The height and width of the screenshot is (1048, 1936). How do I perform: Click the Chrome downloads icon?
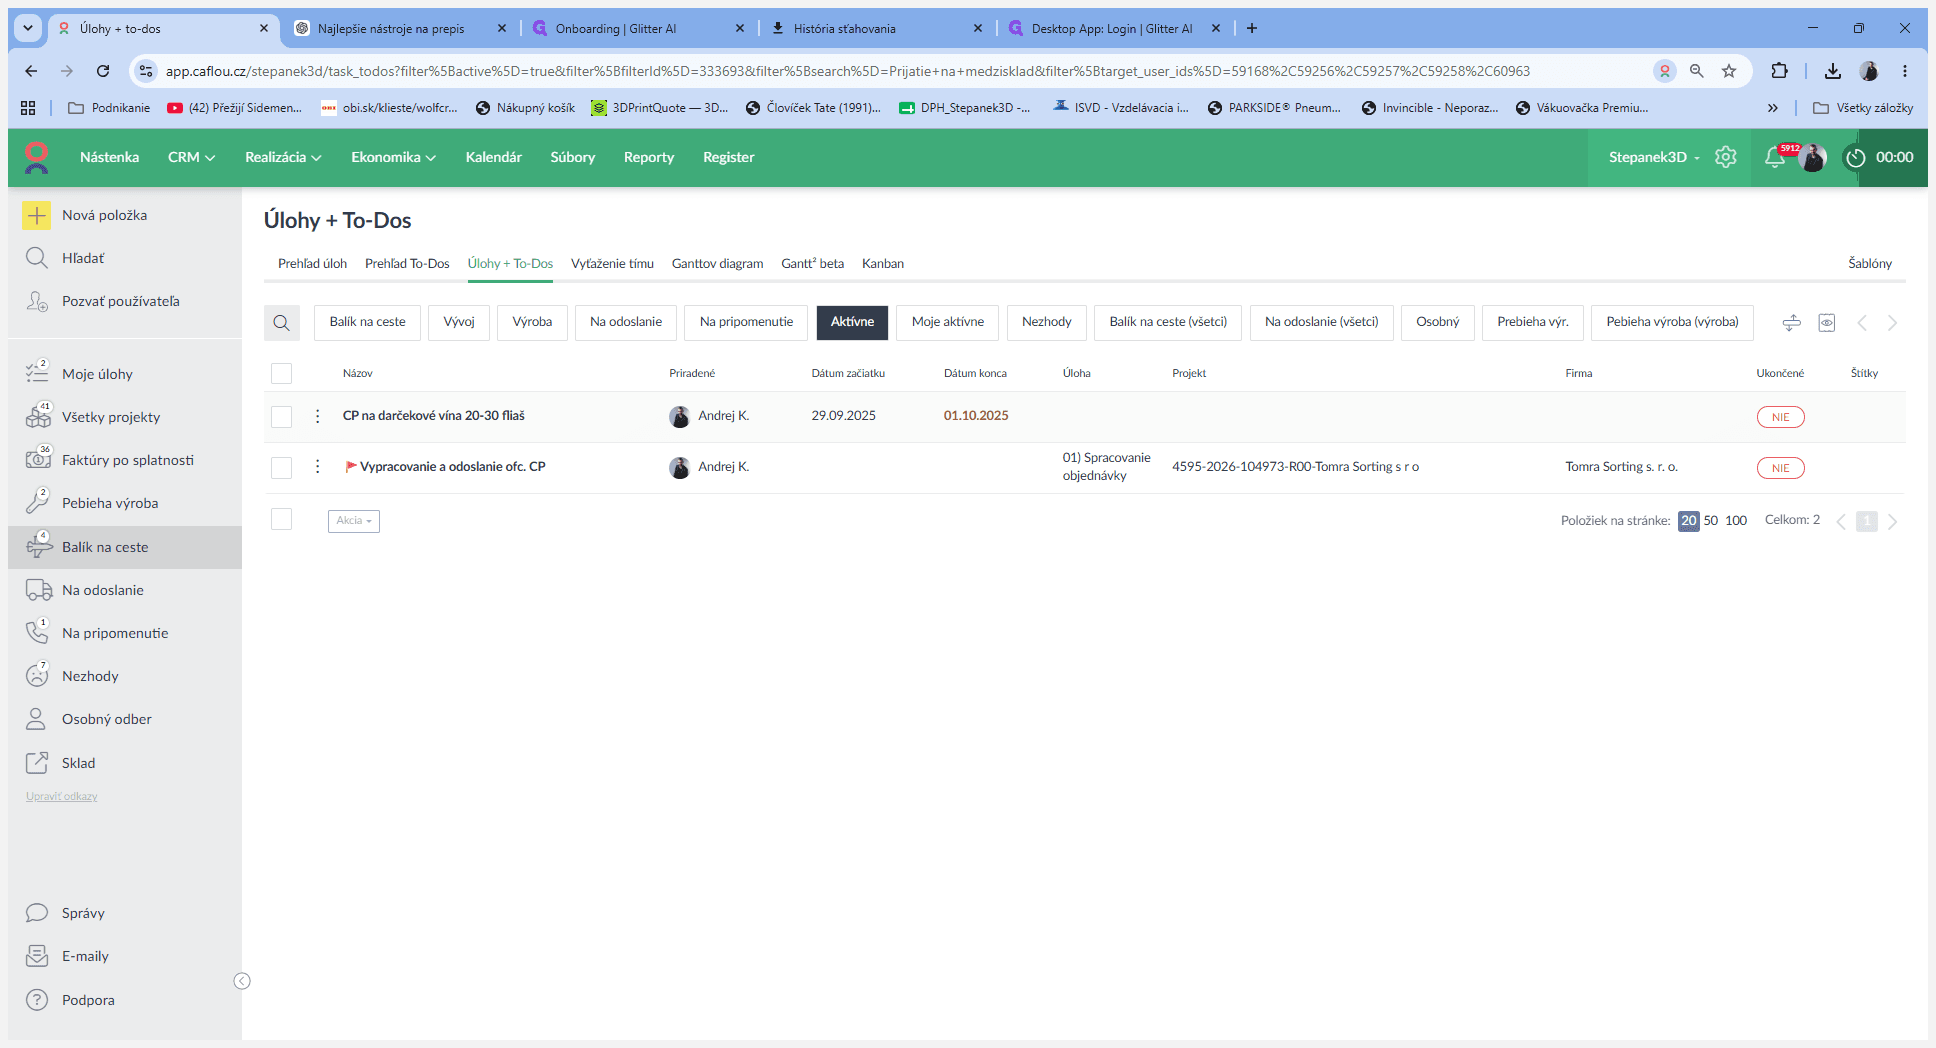[1832, 71]
